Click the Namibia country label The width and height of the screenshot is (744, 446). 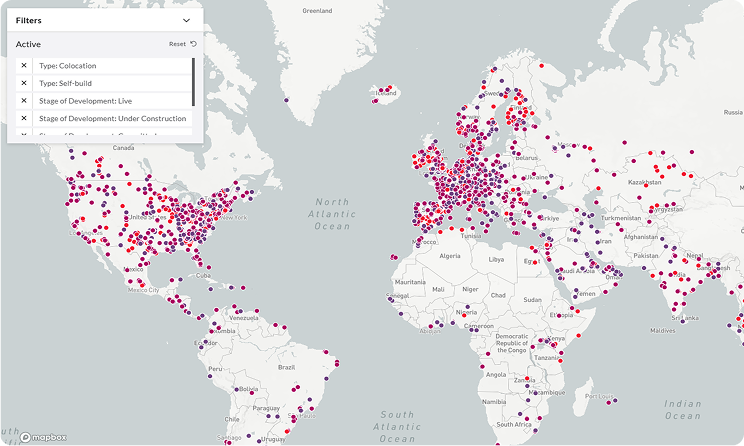(x=494, y=401)
